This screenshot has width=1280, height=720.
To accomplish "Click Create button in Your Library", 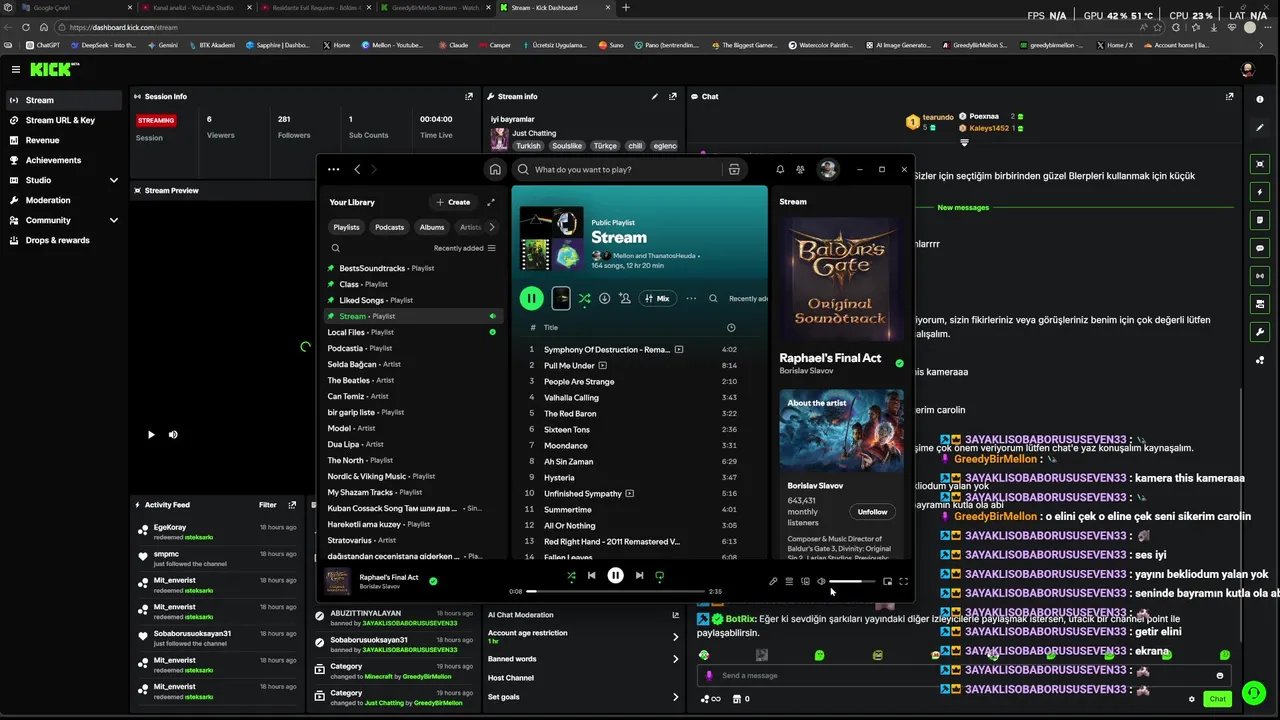I will [453, 202].
